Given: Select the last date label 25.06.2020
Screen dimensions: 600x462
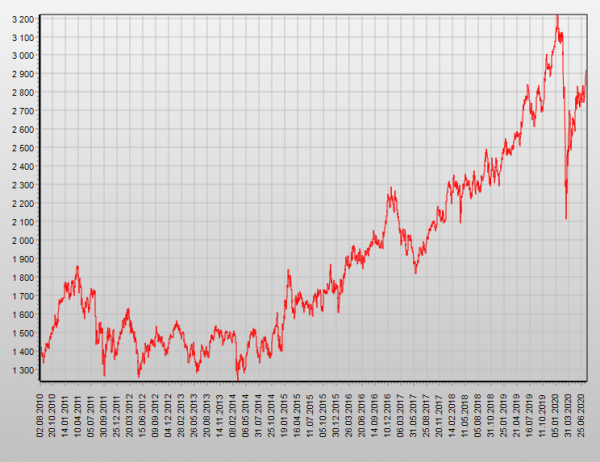Looking at the screenshot, I should tap(582, 414).
